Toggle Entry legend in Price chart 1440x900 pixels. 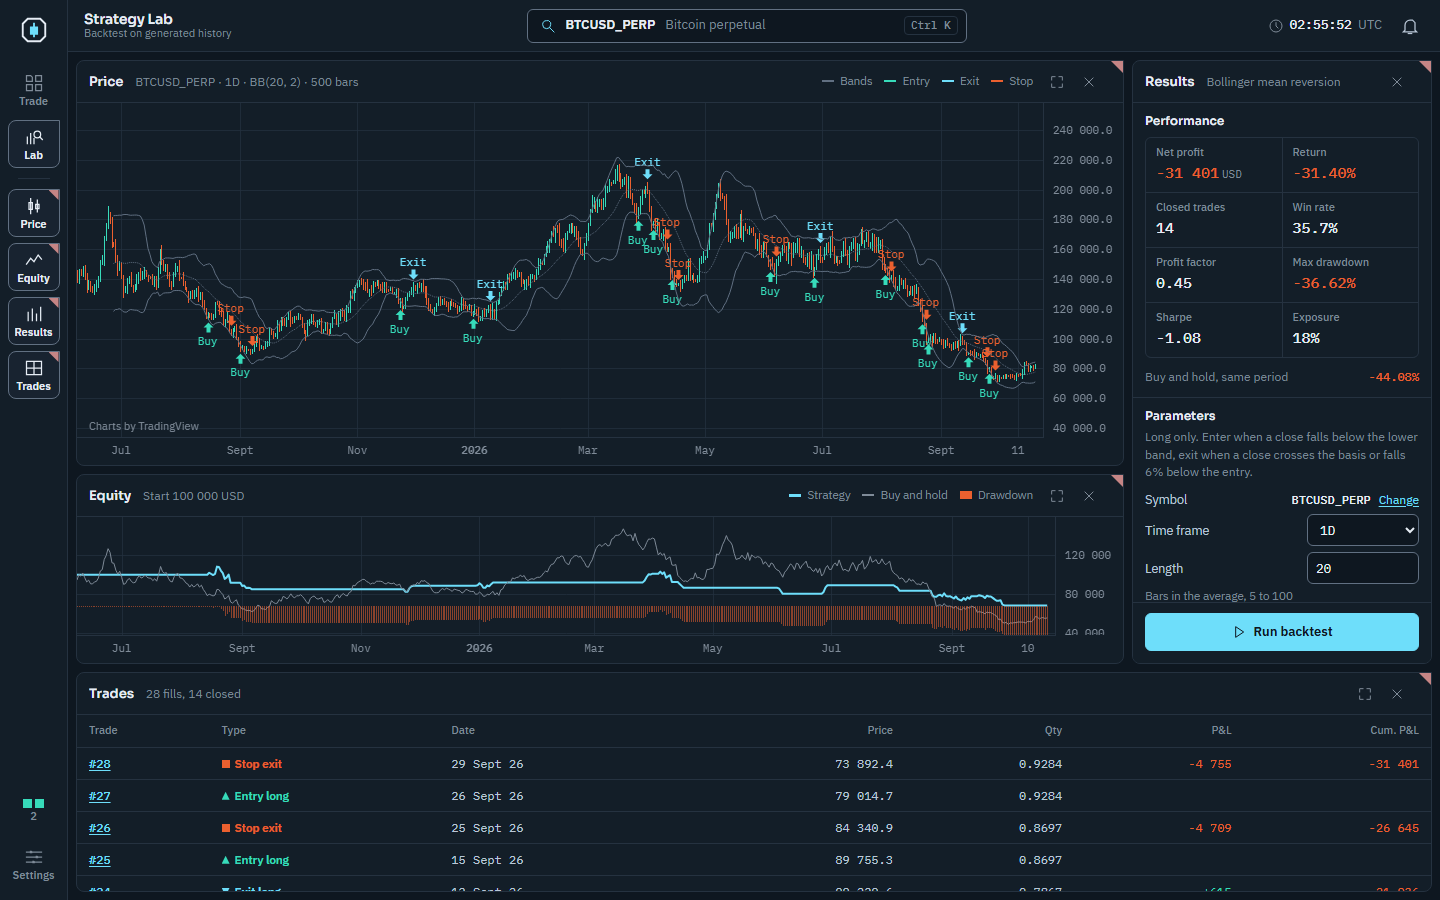(907, 82)
